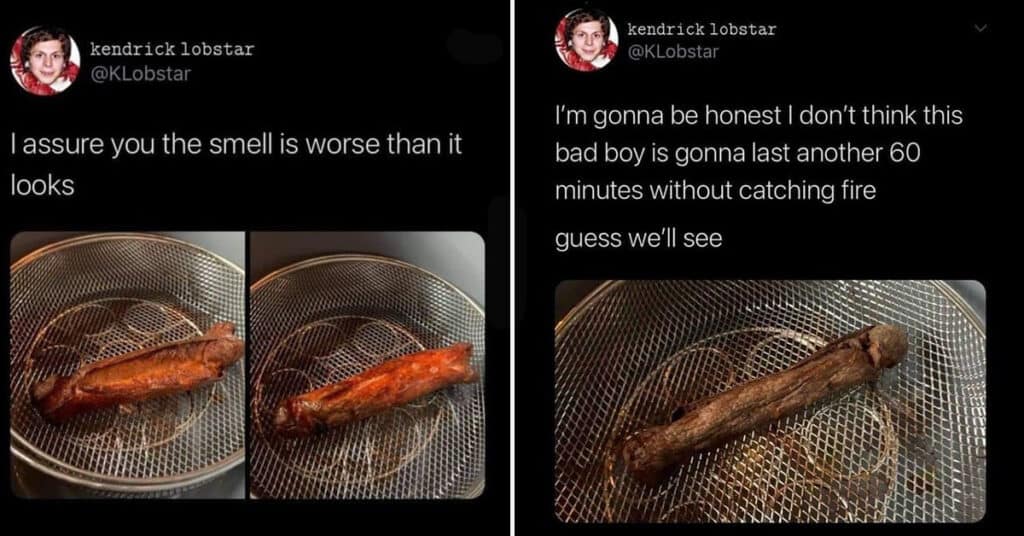1024x536 pixels.
Task: Click the word 'looks' in left tweet
Action: 42,185
